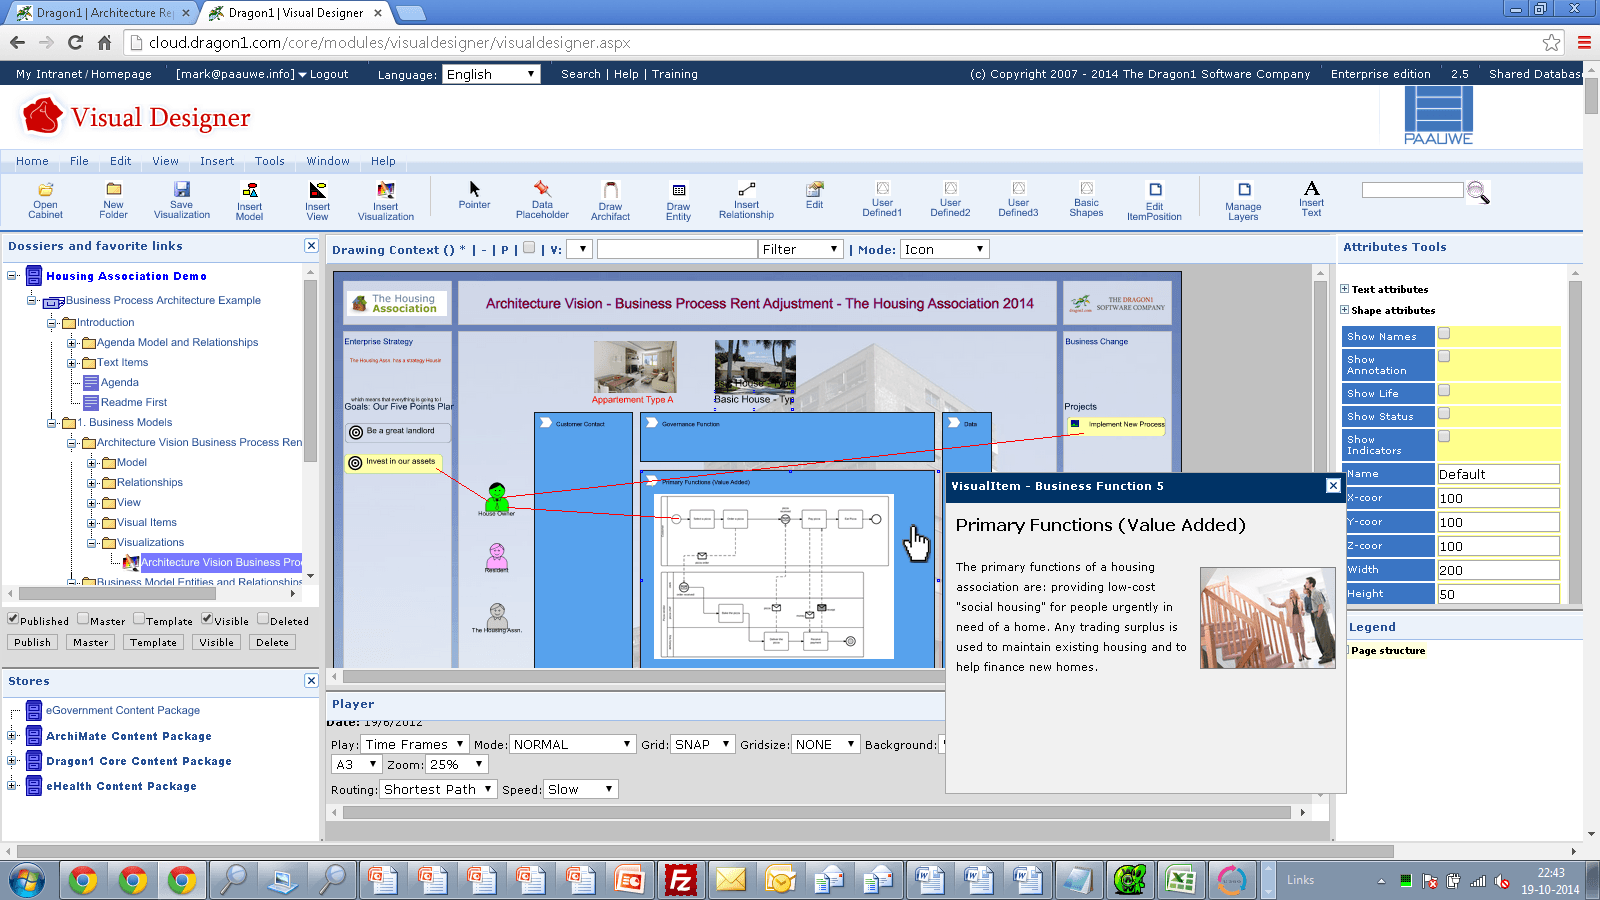1600x900 pixels.
Task: Enable the Show Life checkbox
Action: point(1444,391)
